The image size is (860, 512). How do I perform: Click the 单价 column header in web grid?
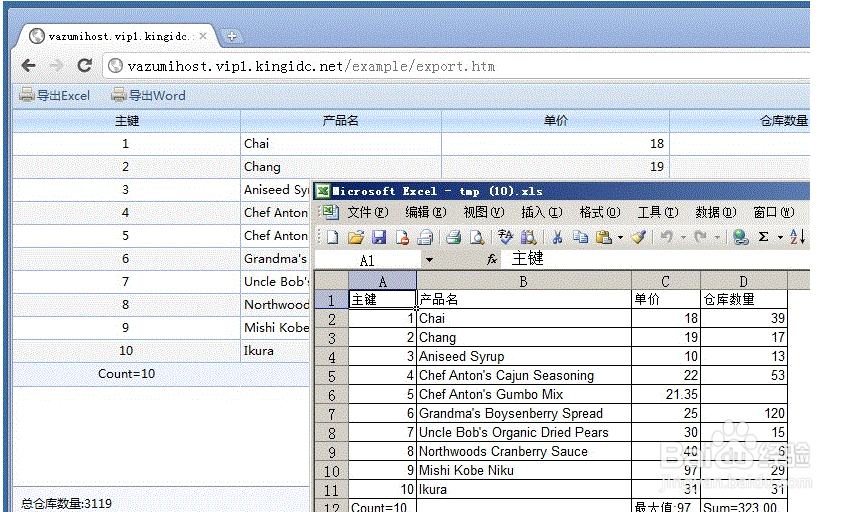[556, 121]
